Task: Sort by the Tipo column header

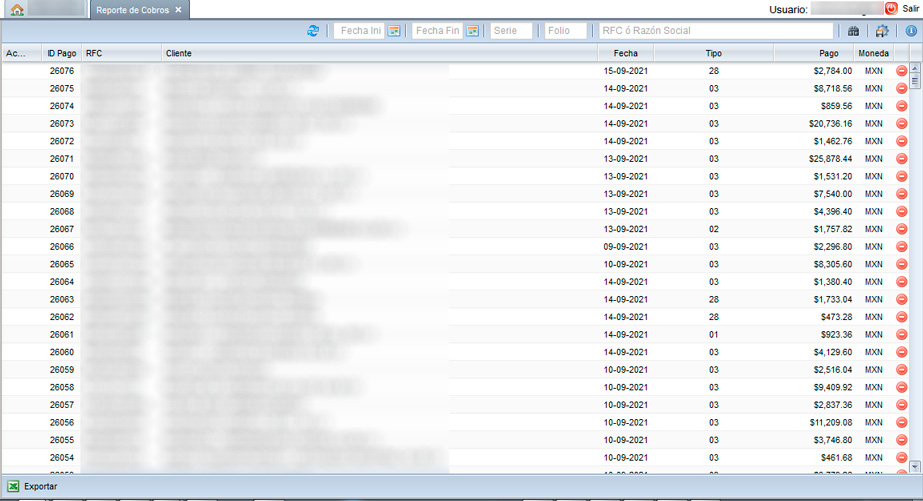Action: [x=713, y=53]
